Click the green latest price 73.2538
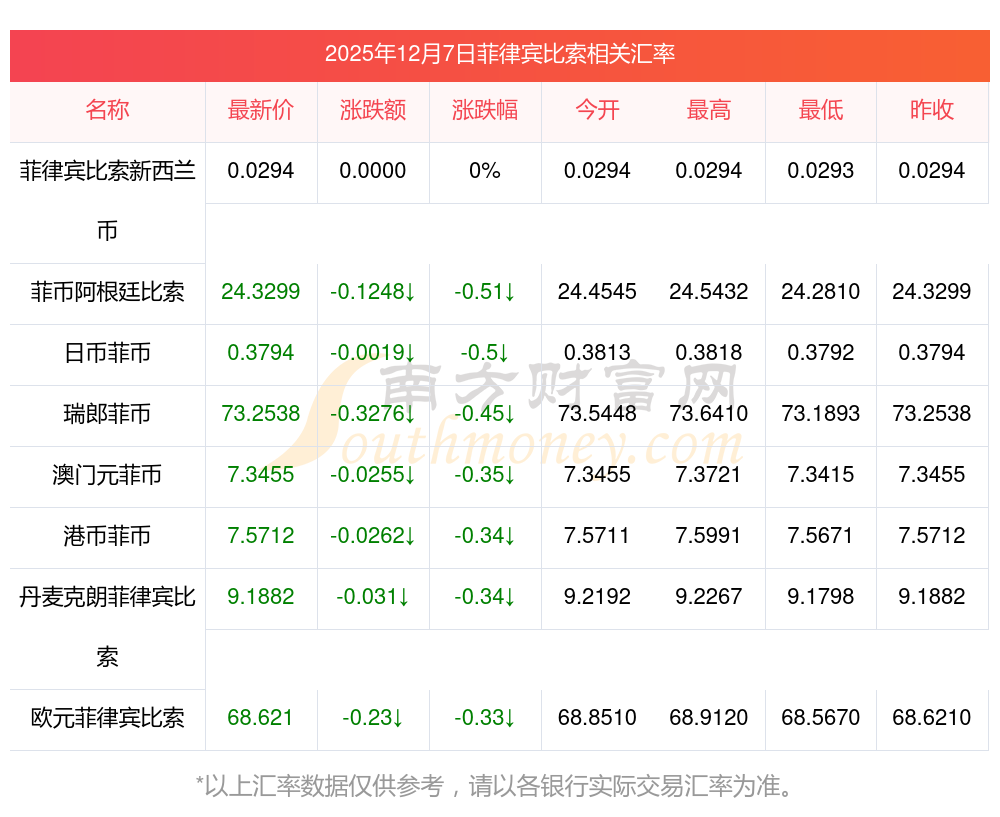The width and height of the screenshot is (1000, 817). click(260, 413)
